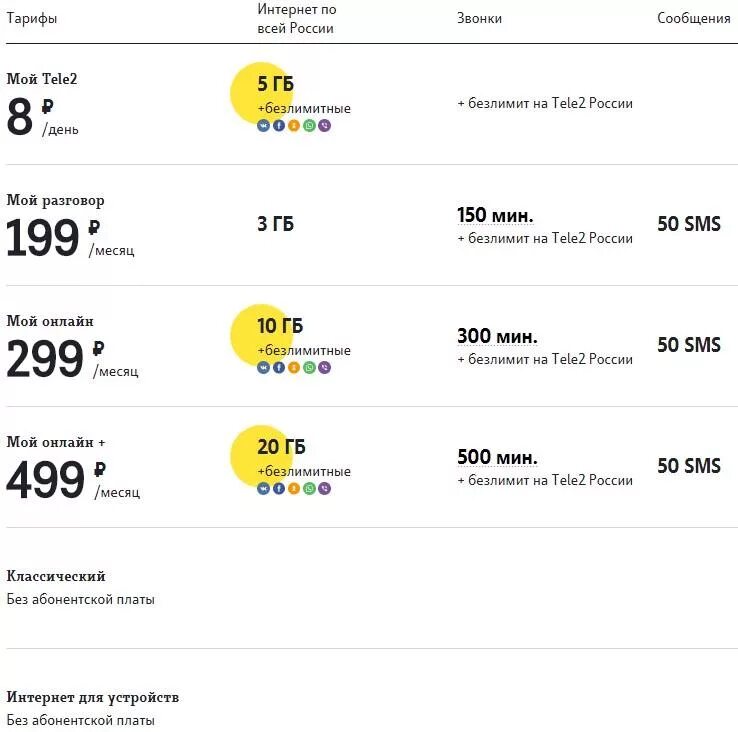The image size is (738, 732).
Task: Click the Facebook icon in Мой Tele2 row
Action: pos(279,126)
